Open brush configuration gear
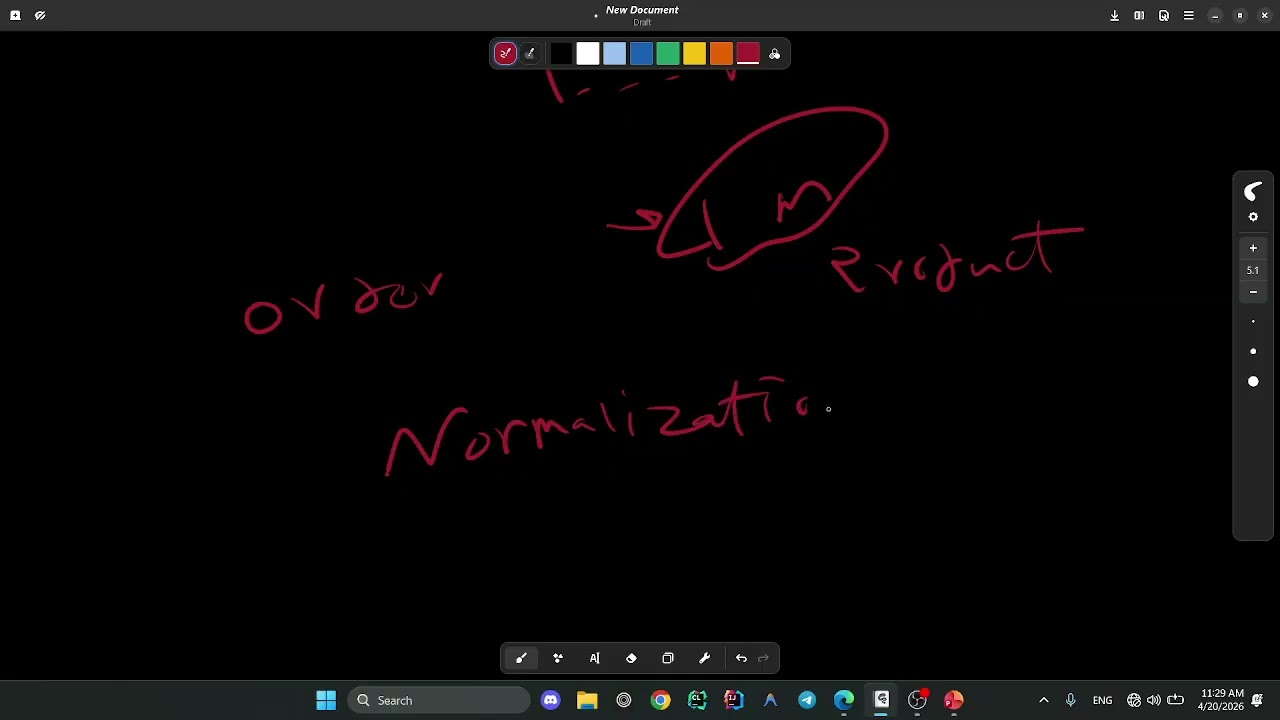The height and width of the screenshot is (720, 1280). point(1253,217)
